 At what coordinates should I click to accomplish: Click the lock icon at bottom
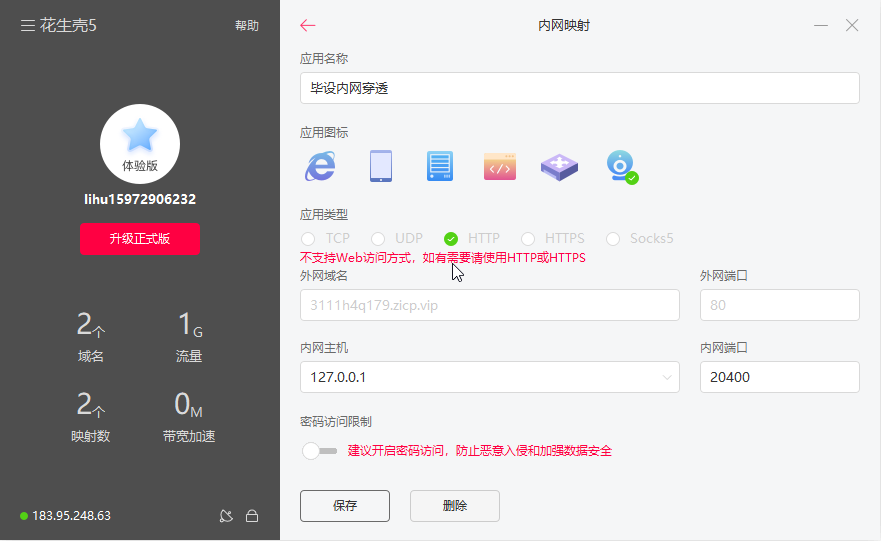coord(252,516)
